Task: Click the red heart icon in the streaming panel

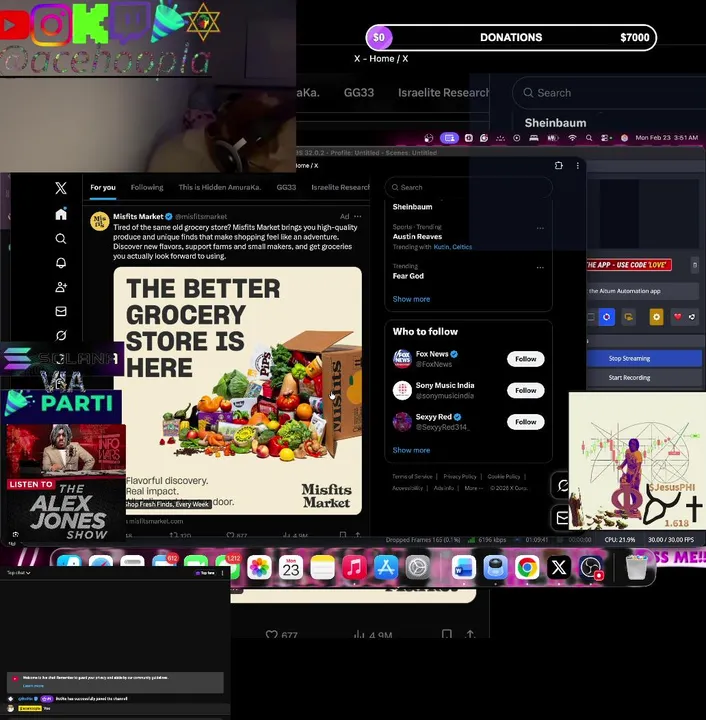Action: tap(678, 316)
